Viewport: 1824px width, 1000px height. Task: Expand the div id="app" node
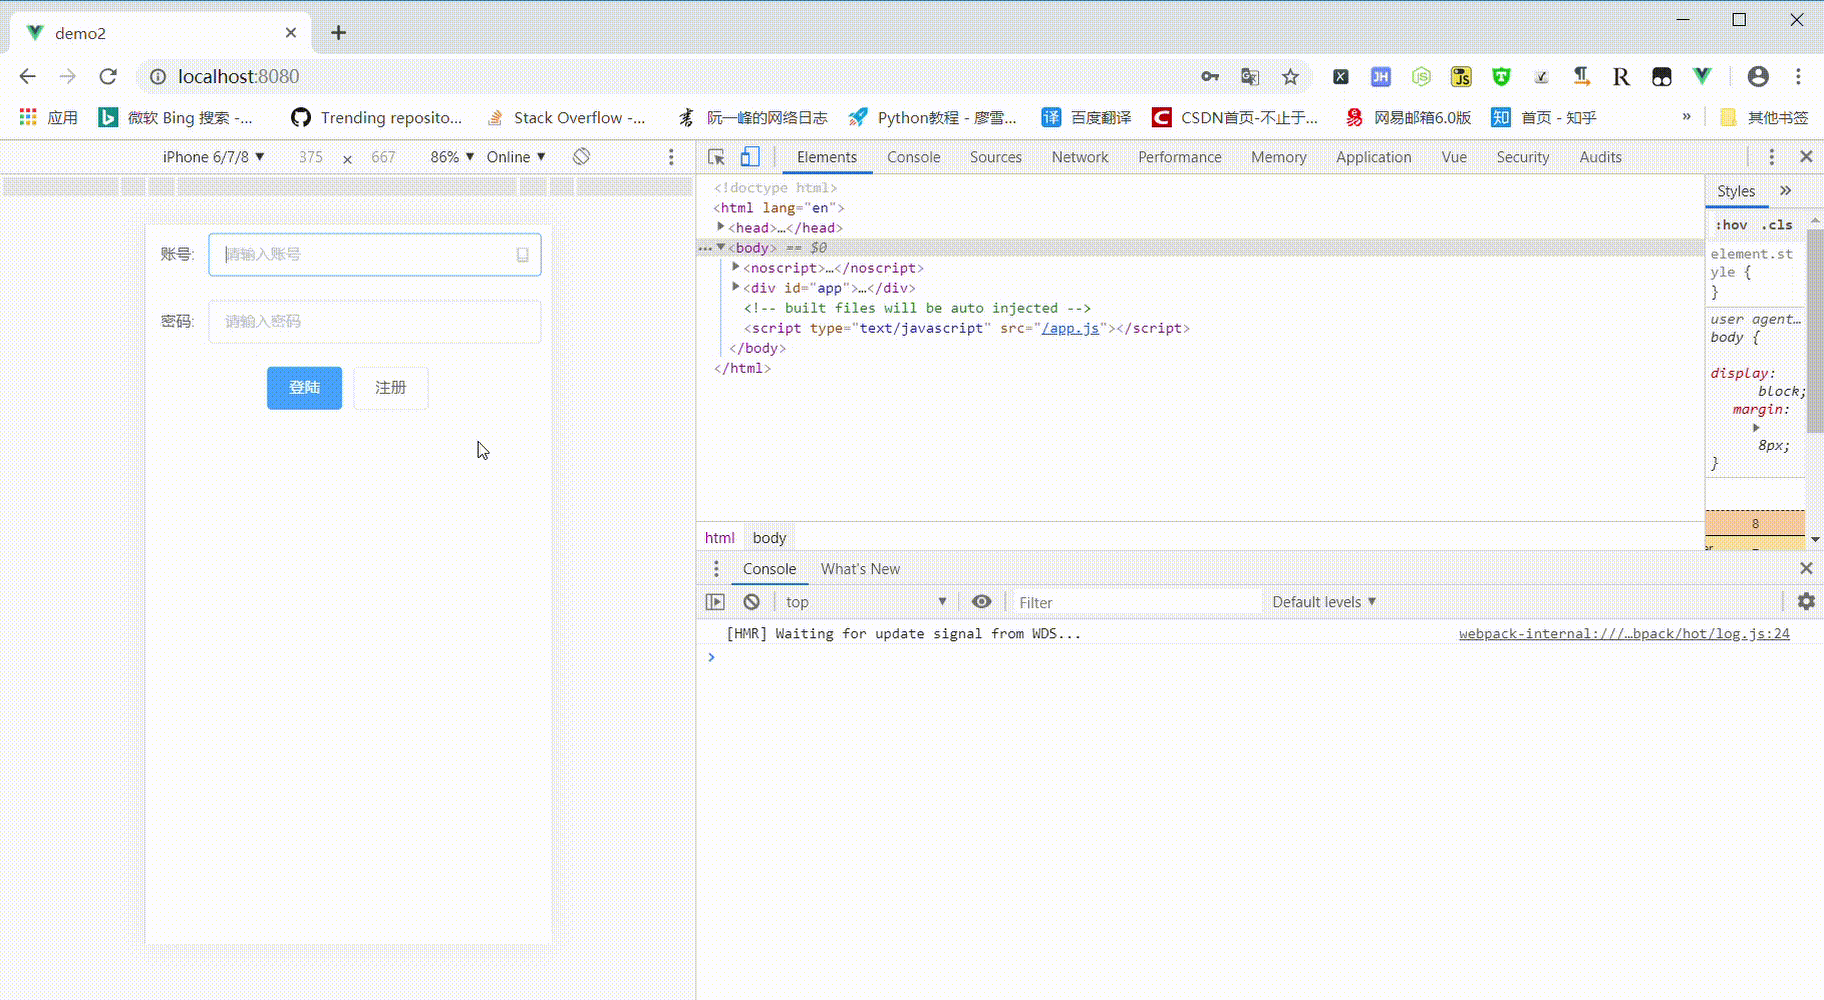click(x=735, y=287)
